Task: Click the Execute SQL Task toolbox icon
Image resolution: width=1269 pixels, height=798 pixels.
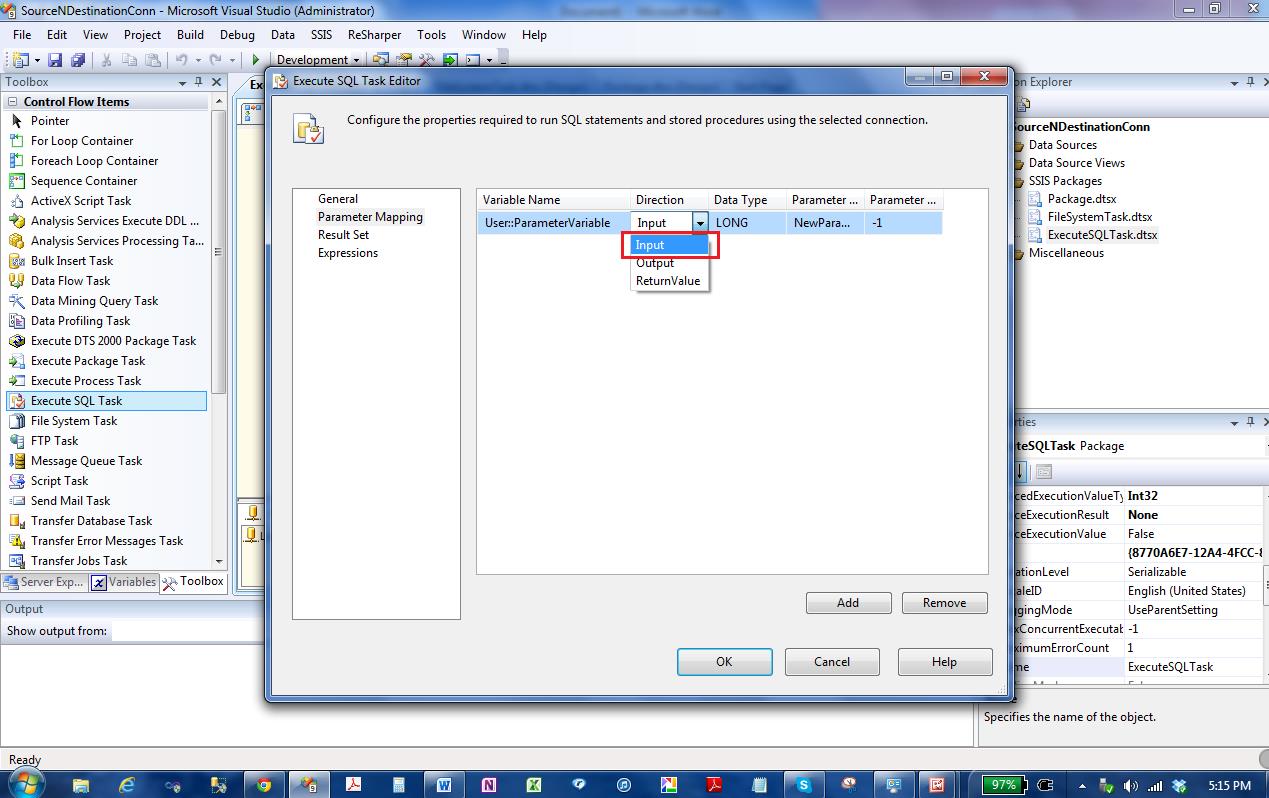Action: click(x=16, y=401)
